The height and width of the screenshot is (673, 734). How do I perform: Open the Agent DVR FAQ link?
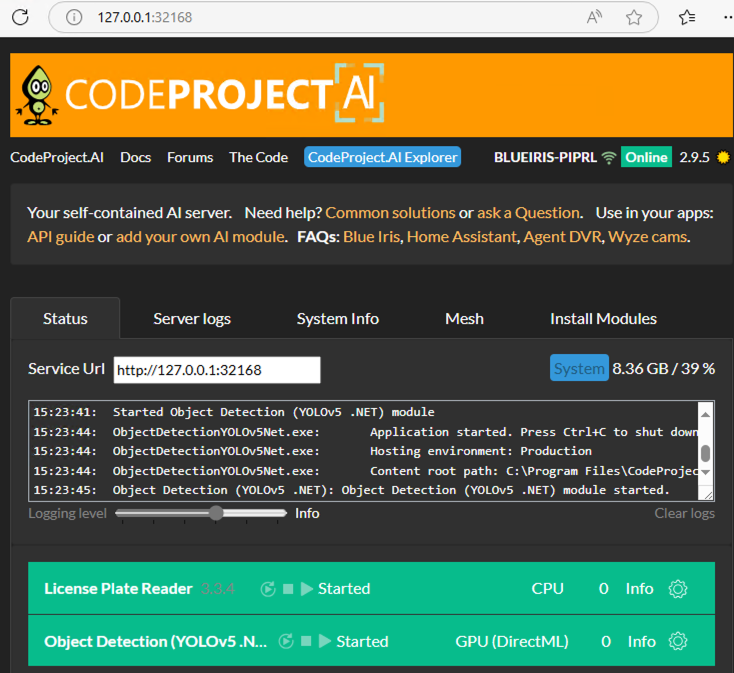(563, 237)
